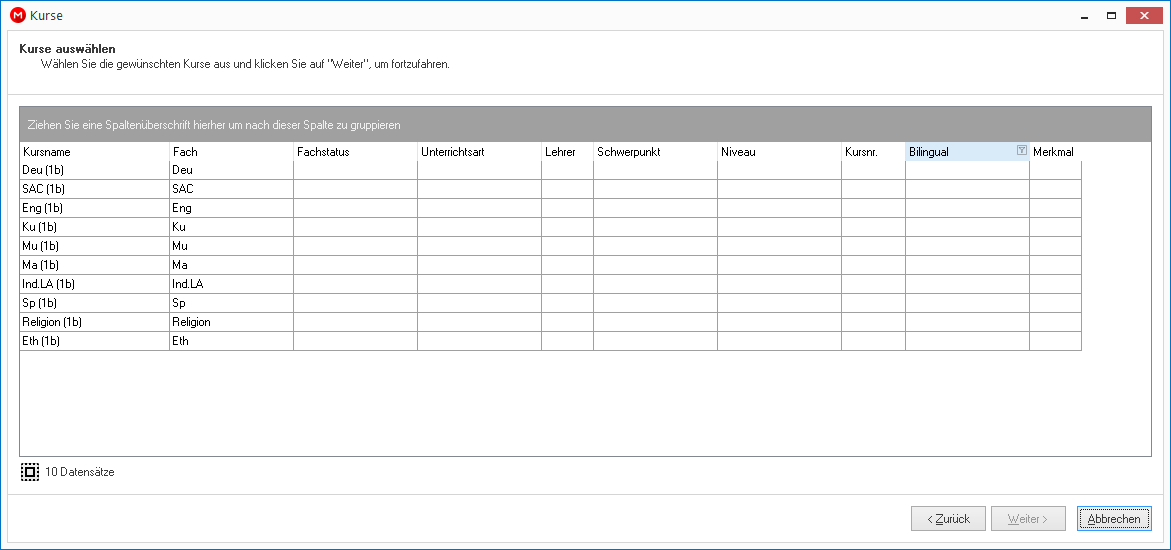Select the Ku (1b) course row
The image size is (1171, 550).
550,226
